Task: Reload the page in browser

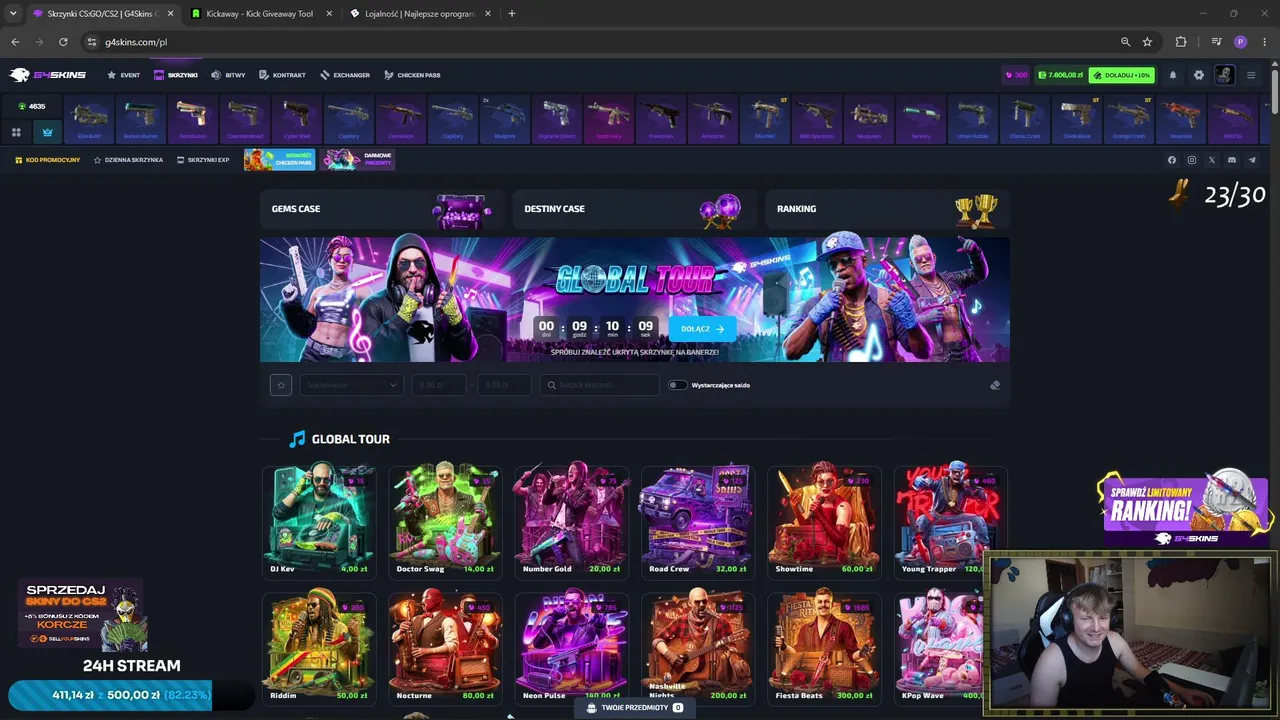Action: pos(63,42)
